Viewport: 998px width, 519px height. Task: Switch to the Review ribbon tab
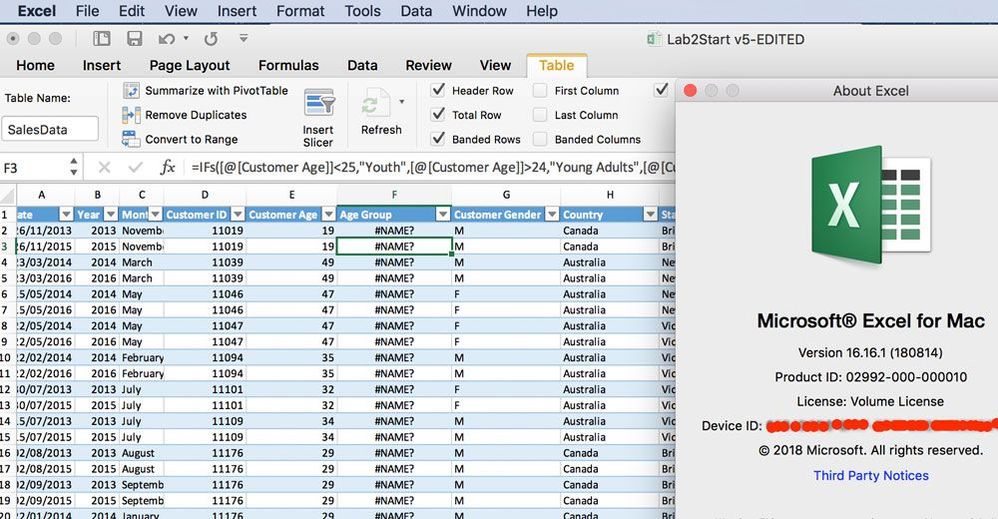pos(428,65)
